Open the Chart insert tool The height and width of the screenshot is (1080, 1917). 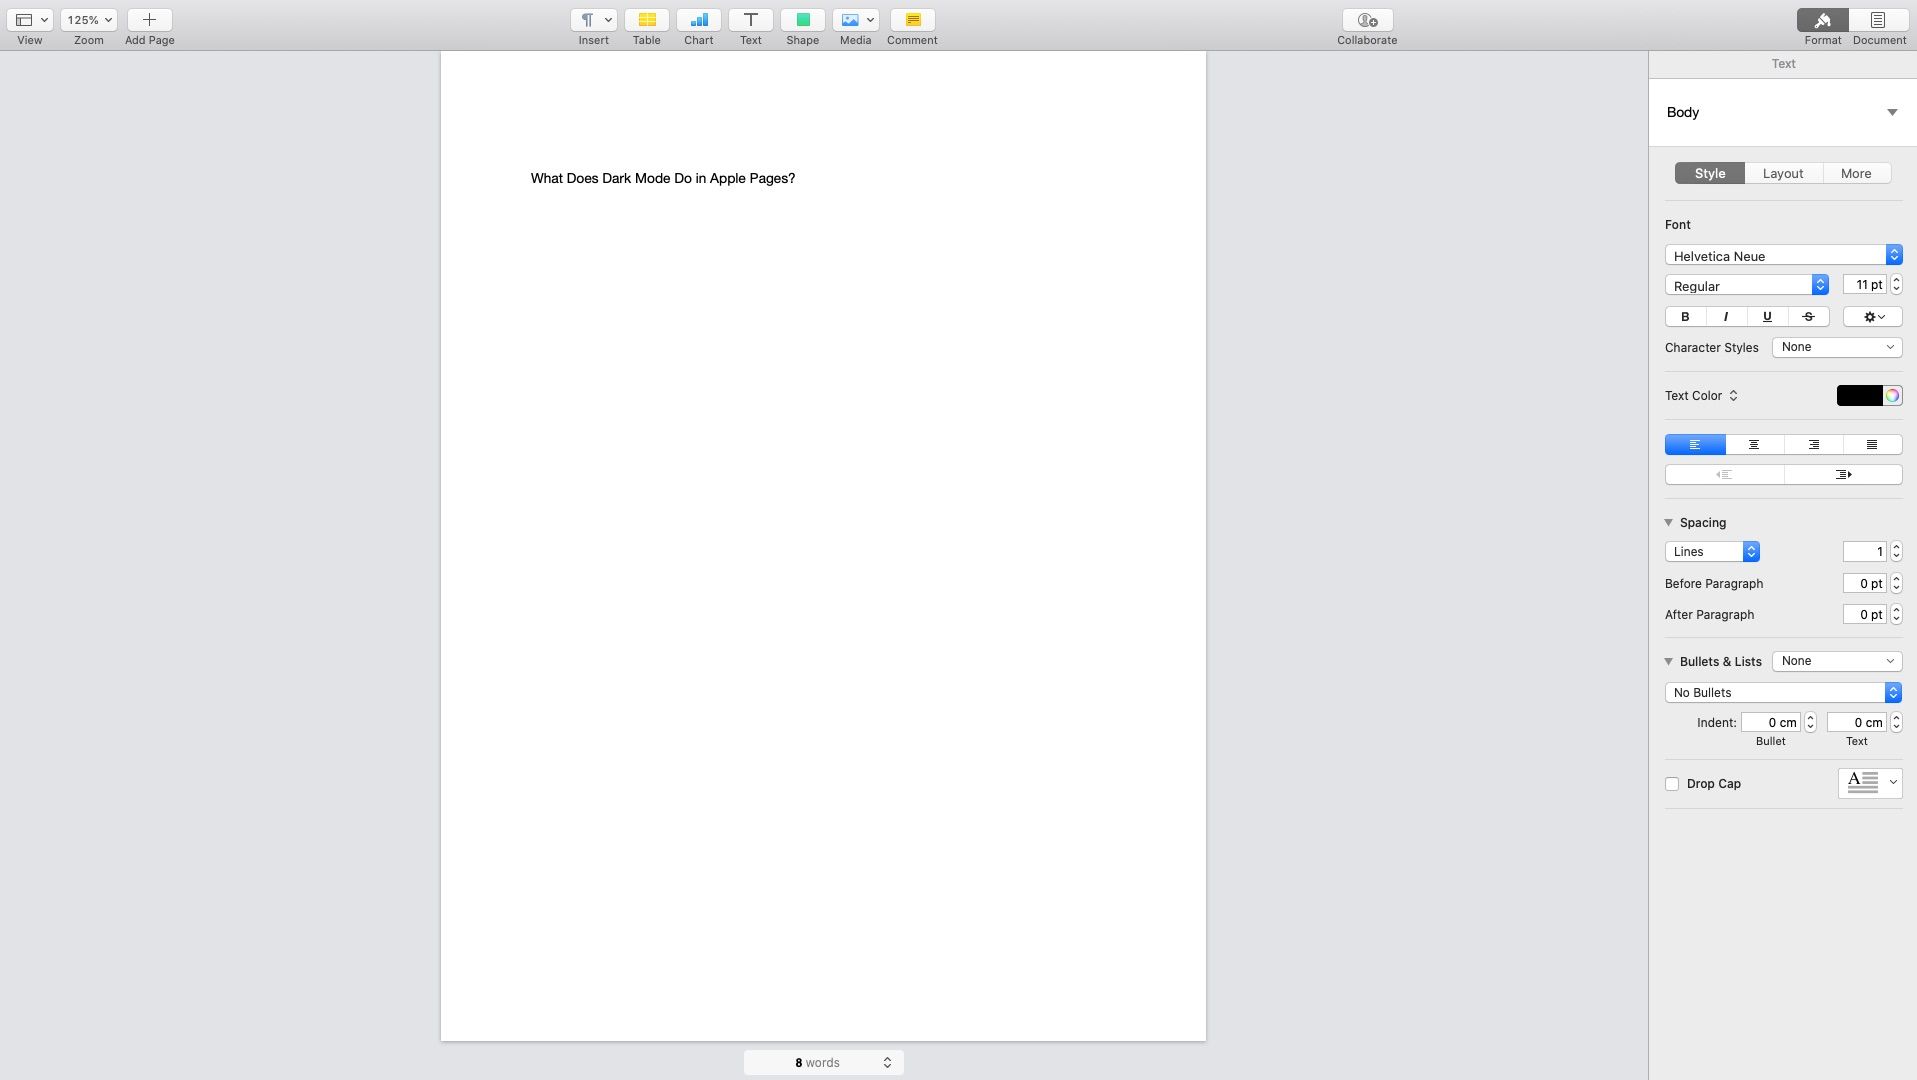click(x=698, y=20)
